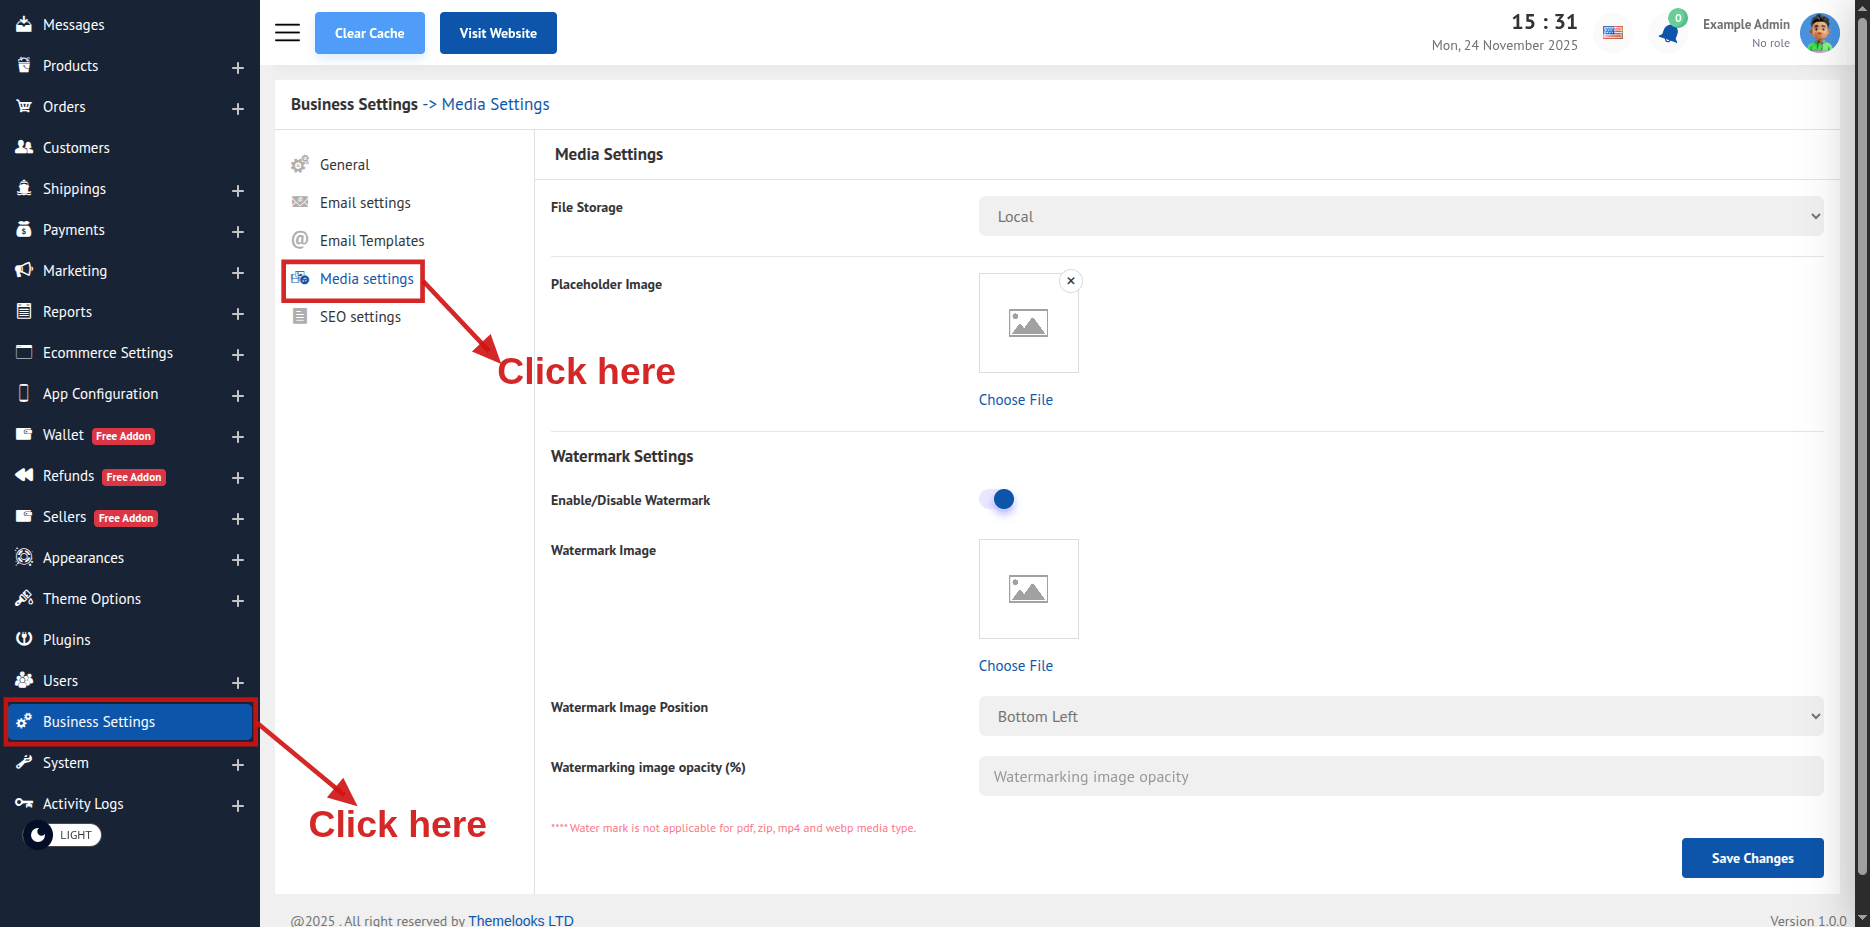Click the Plugins sidebar icon
This screenshot has height=927, width=1870.
coord(24,639)
